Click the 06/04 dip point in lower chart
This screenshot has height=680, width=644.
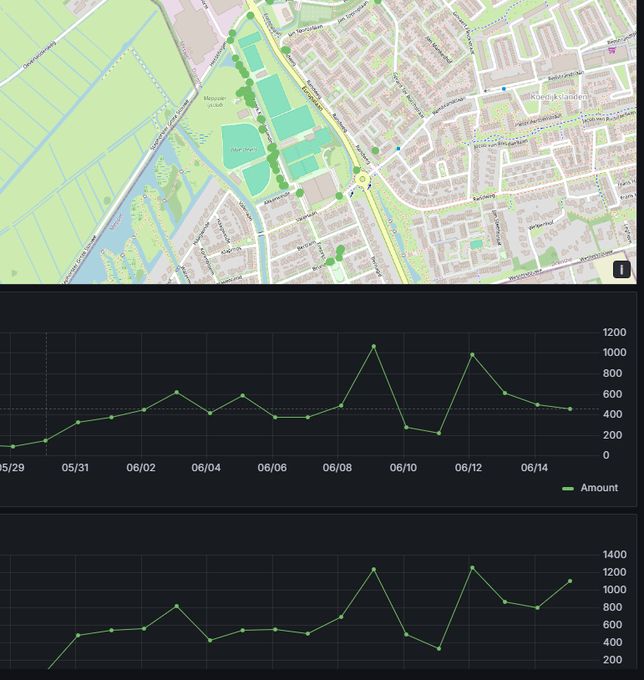[210, 640]
